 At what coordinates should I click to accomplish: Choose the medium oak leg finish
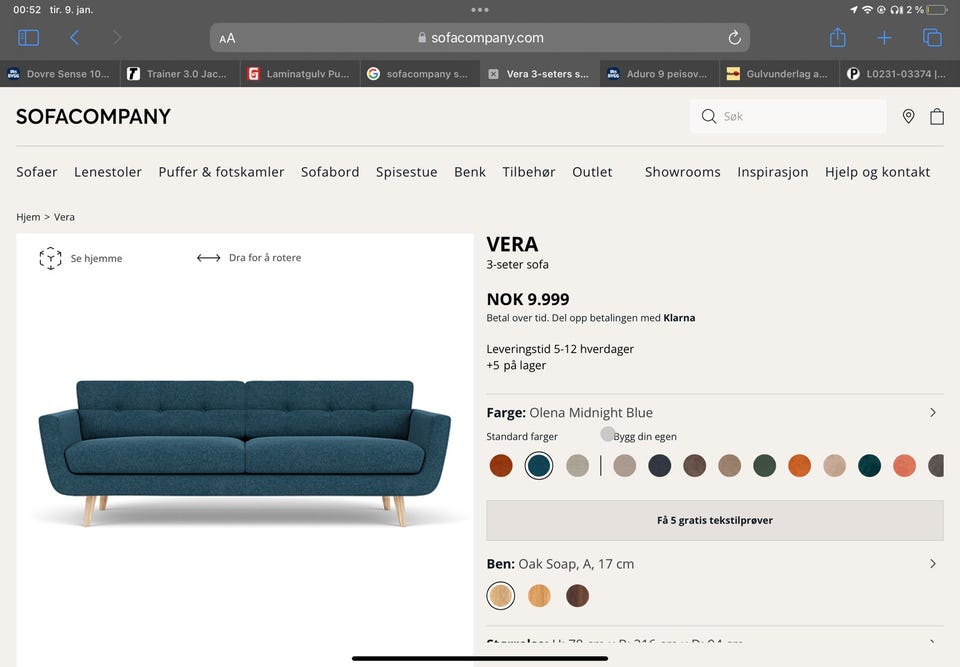[539, 595]
